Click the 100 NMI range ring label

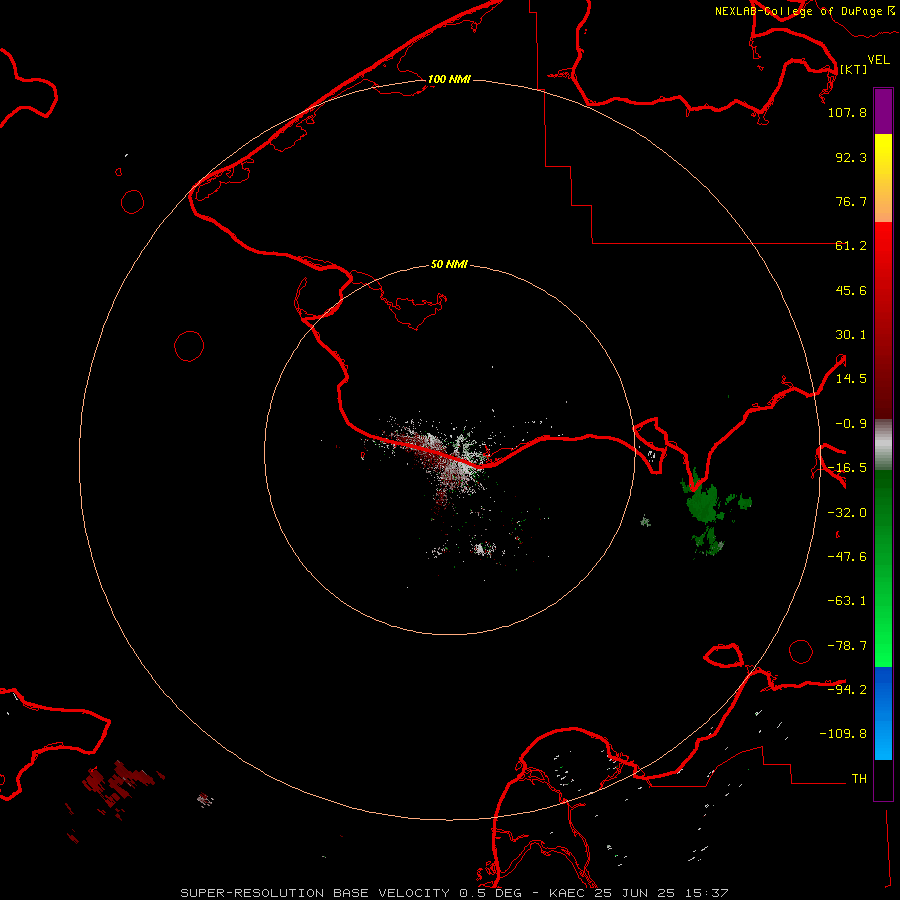449,79
